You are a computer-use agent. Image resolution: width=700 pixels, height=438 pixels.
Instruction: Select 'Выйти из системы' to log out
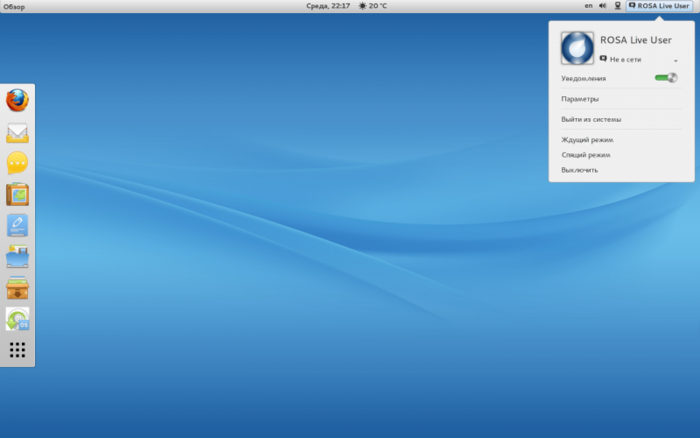click(592, 119)
